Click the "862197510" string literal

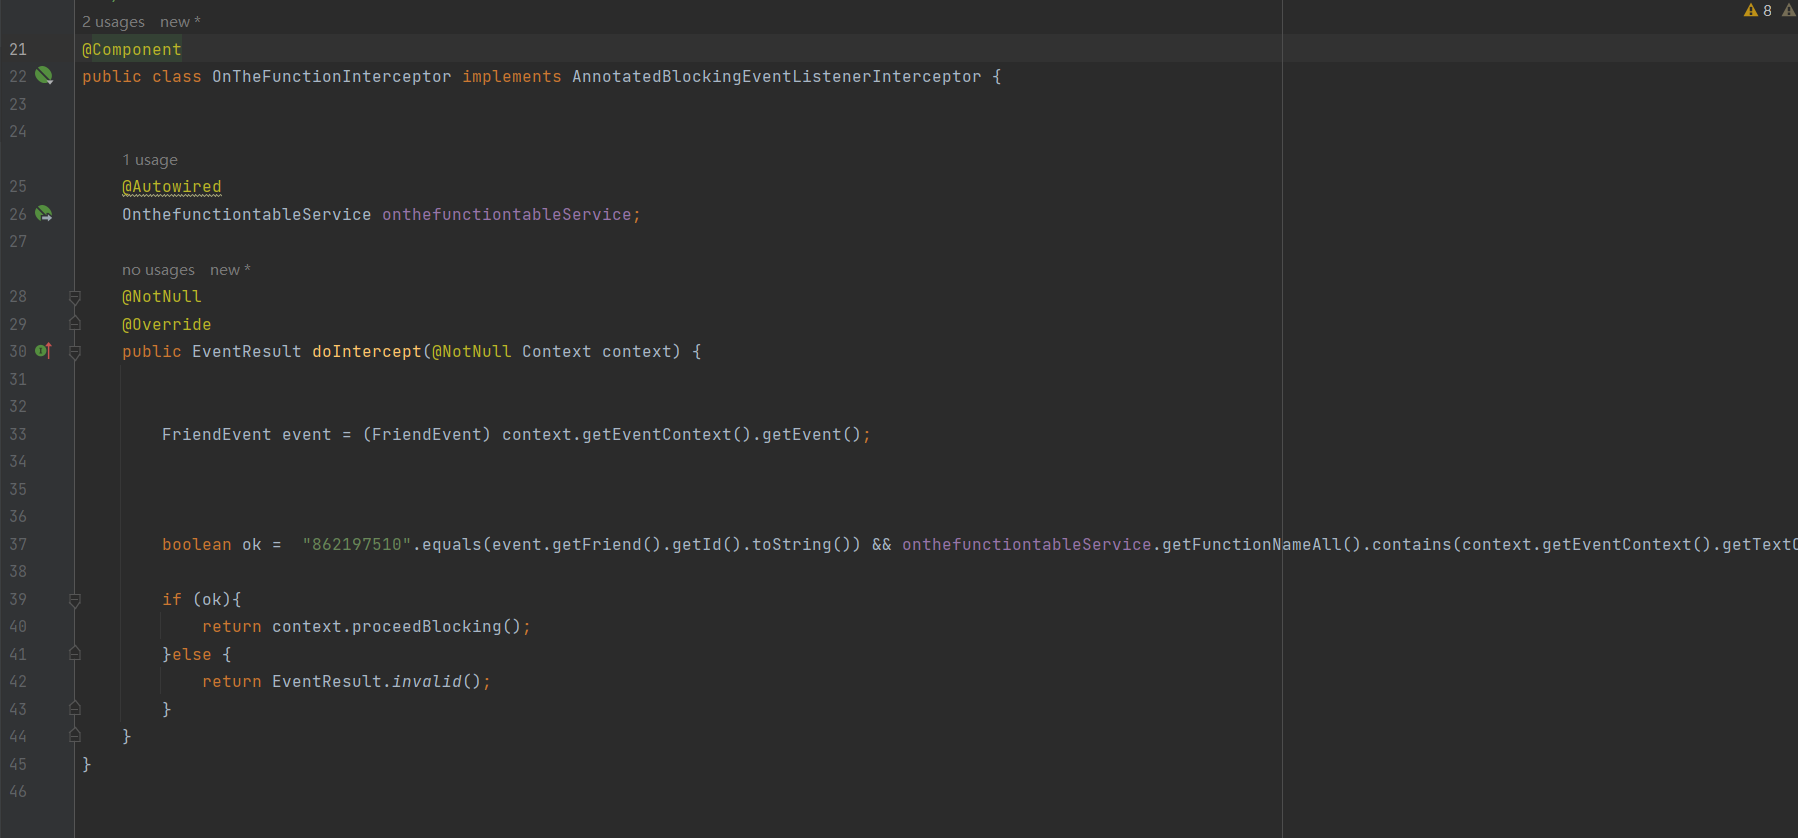coord(357,544)
